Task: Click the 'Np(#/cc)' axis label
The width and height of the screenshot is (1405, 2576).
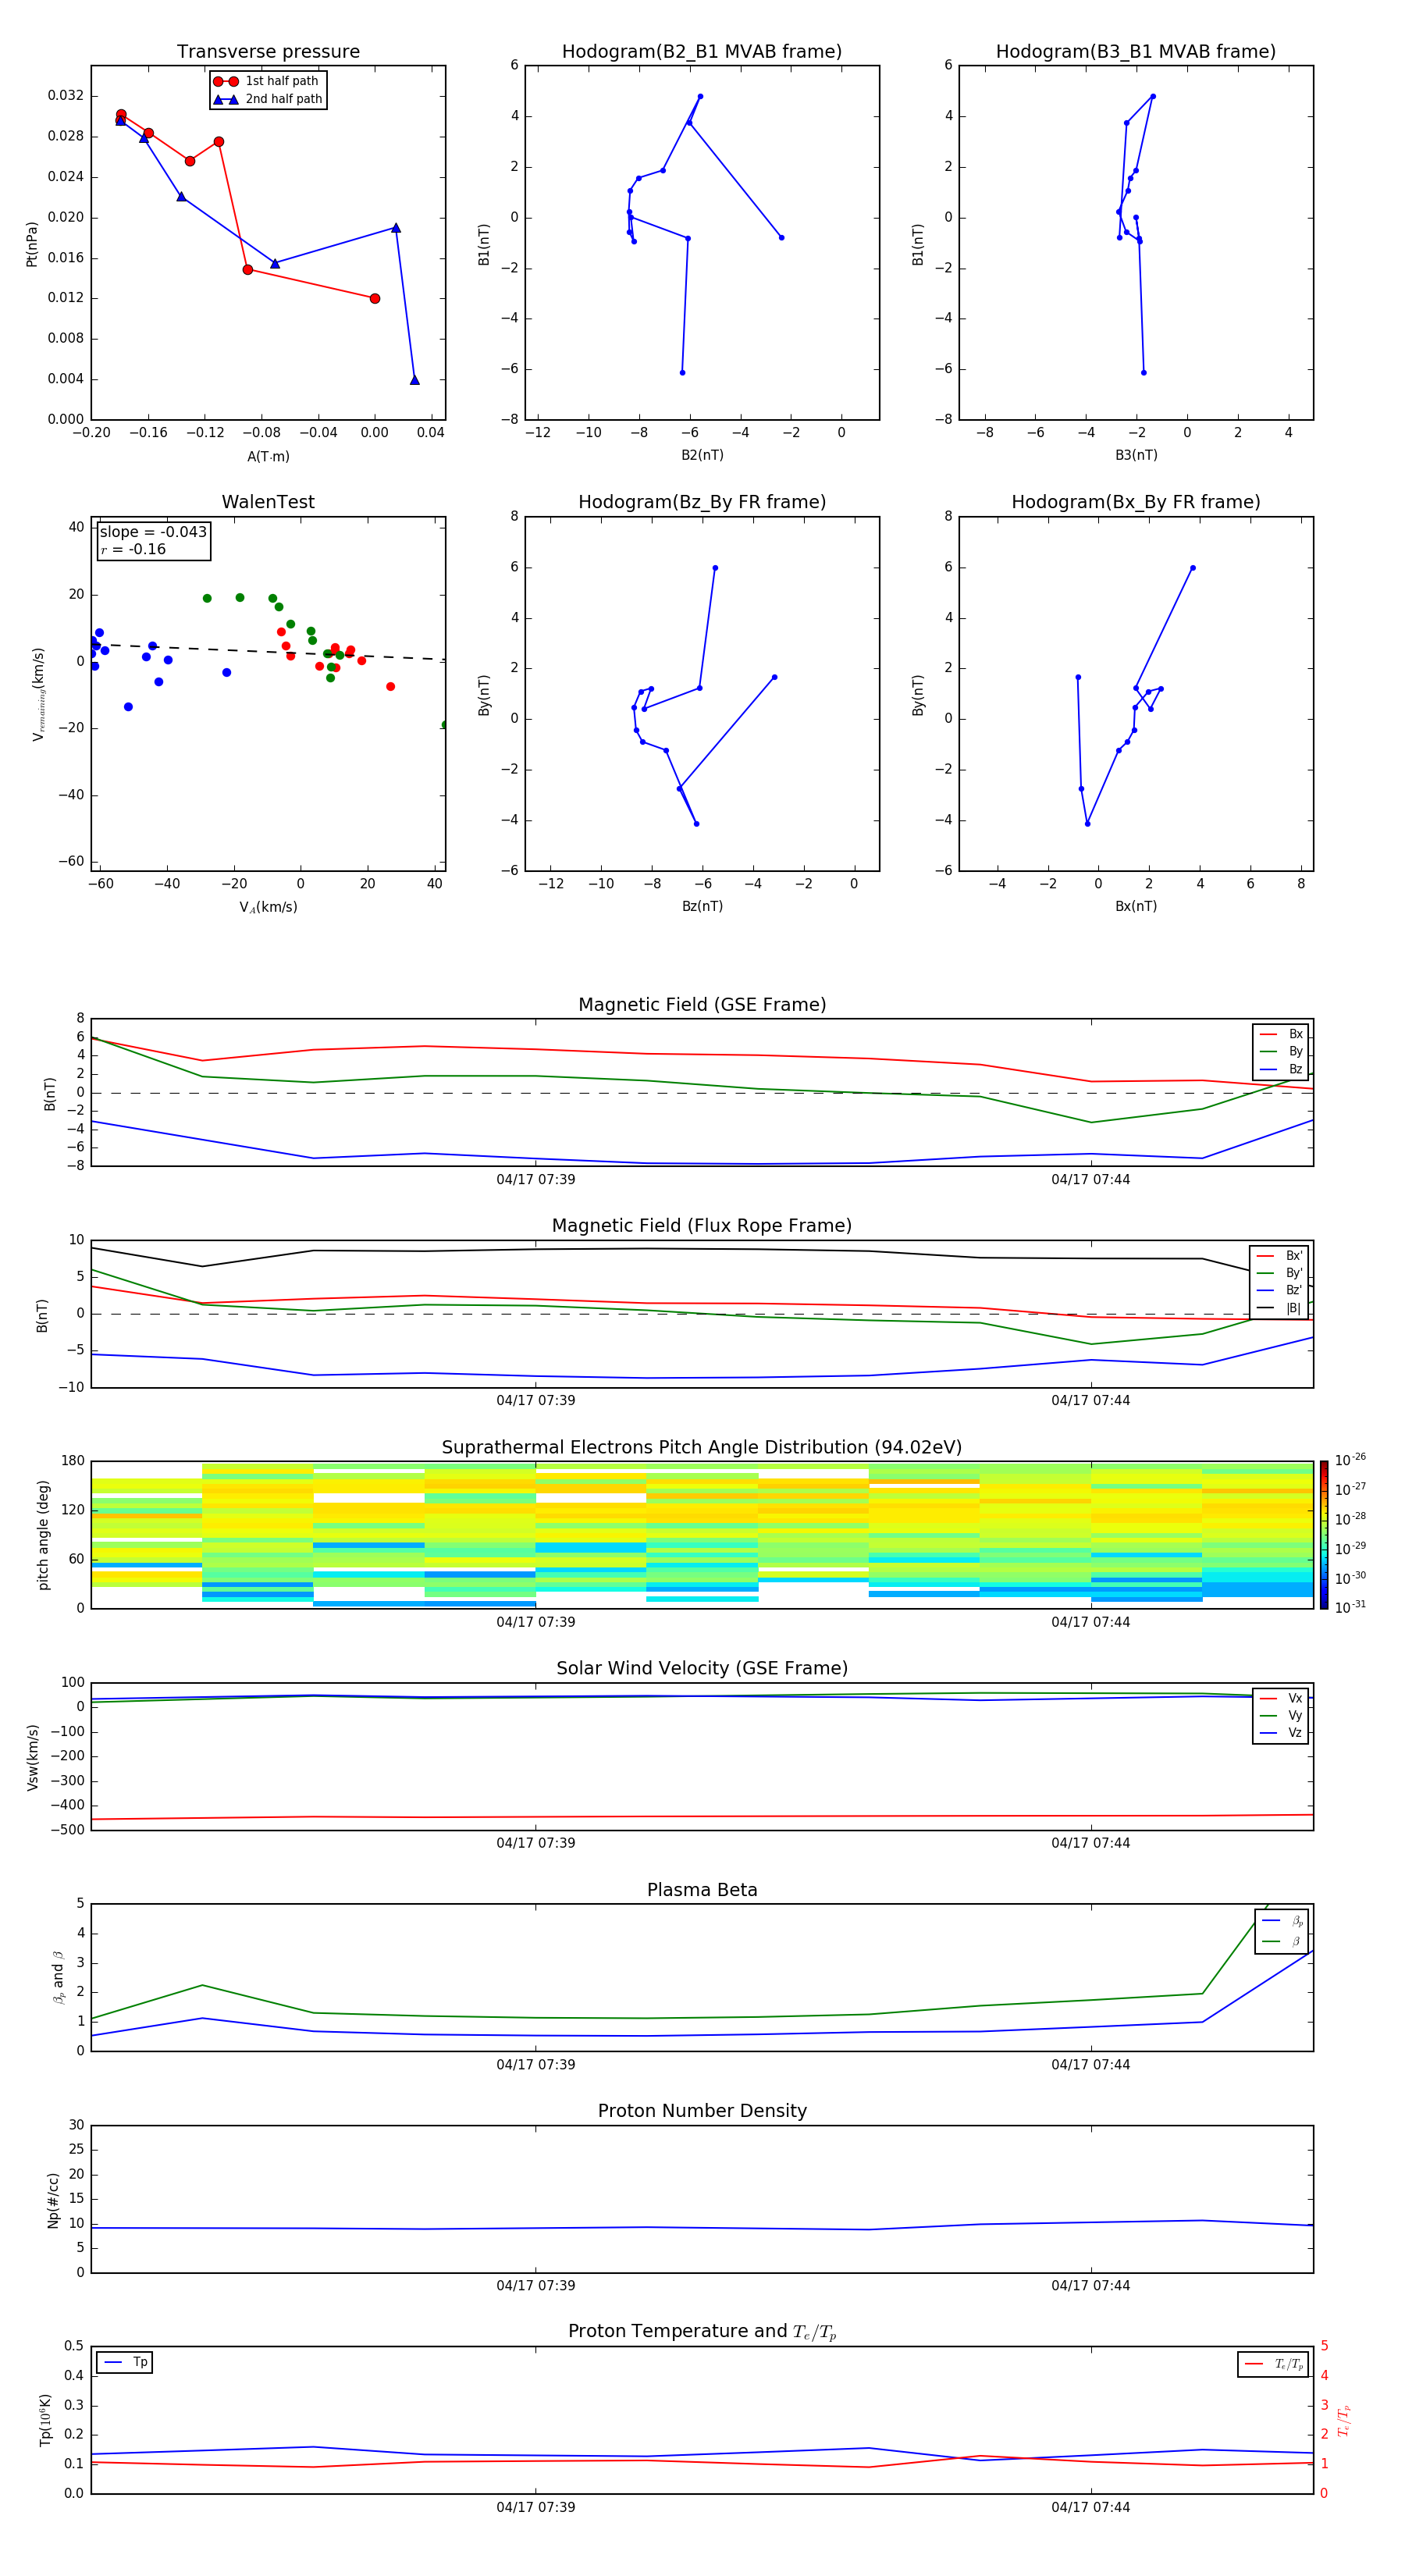Action: pyautogui.click(x=53, y=2200)
